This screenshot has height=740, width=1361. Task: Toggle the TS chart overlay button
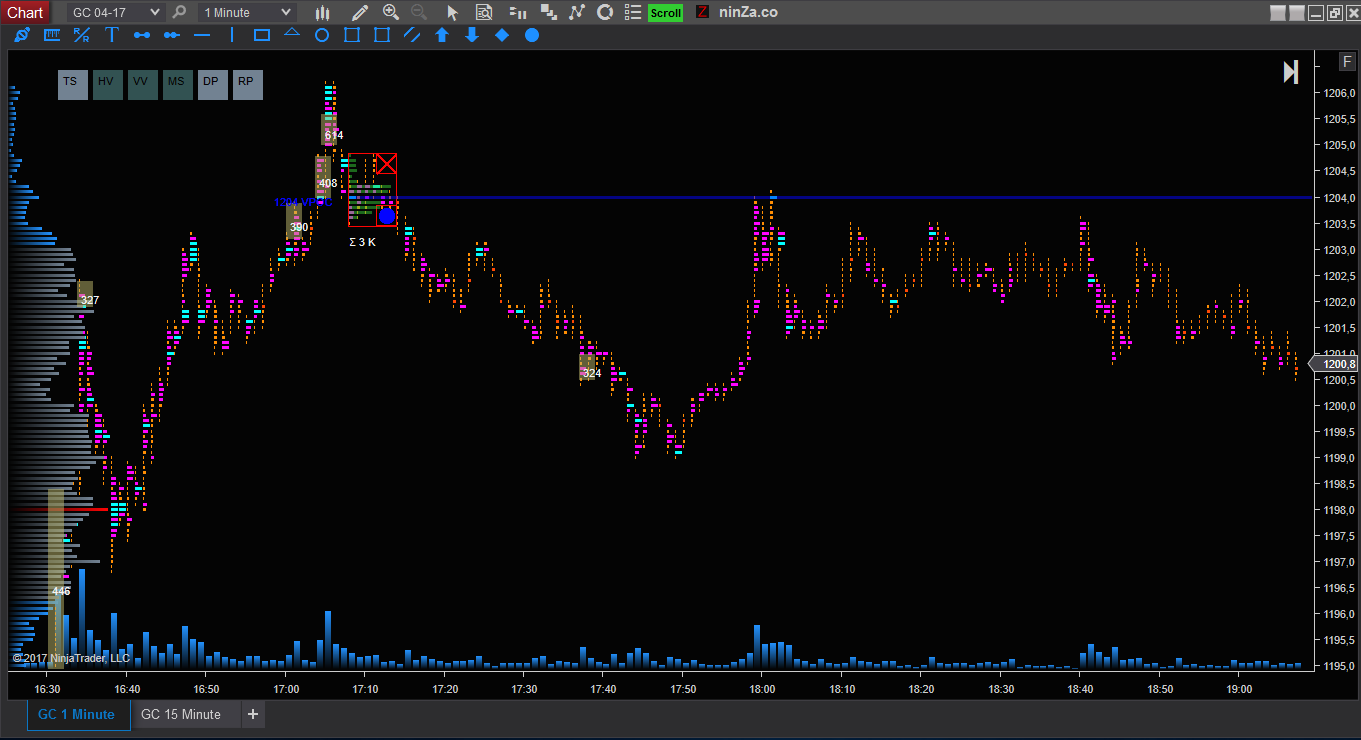pyautogui.click(x=72, y=84)
